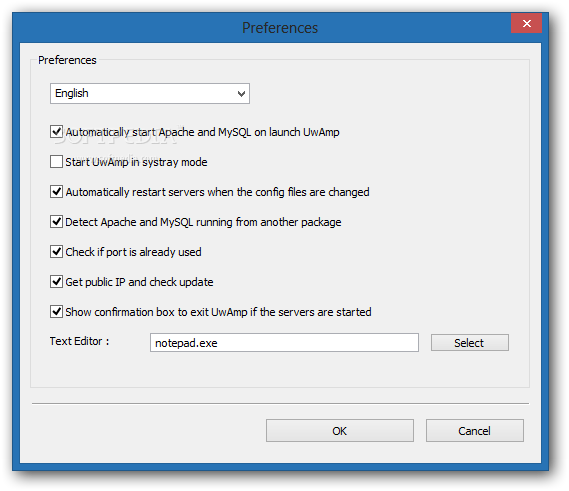Viewport: 569px width, 491px height.
Task: Toggle Get public IP and check update
Action: (56, 282)
